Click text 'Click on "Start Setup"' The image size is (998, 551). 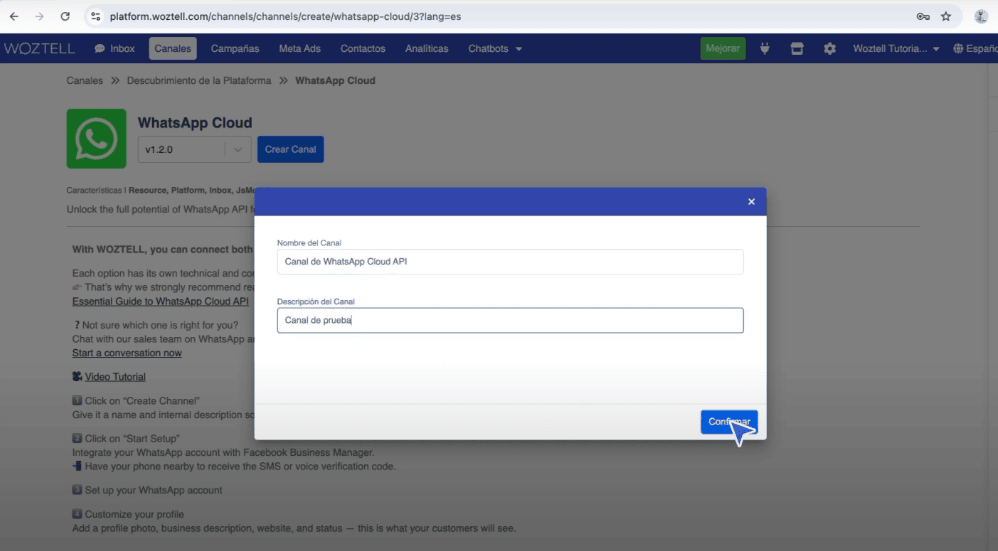(132, 438)
